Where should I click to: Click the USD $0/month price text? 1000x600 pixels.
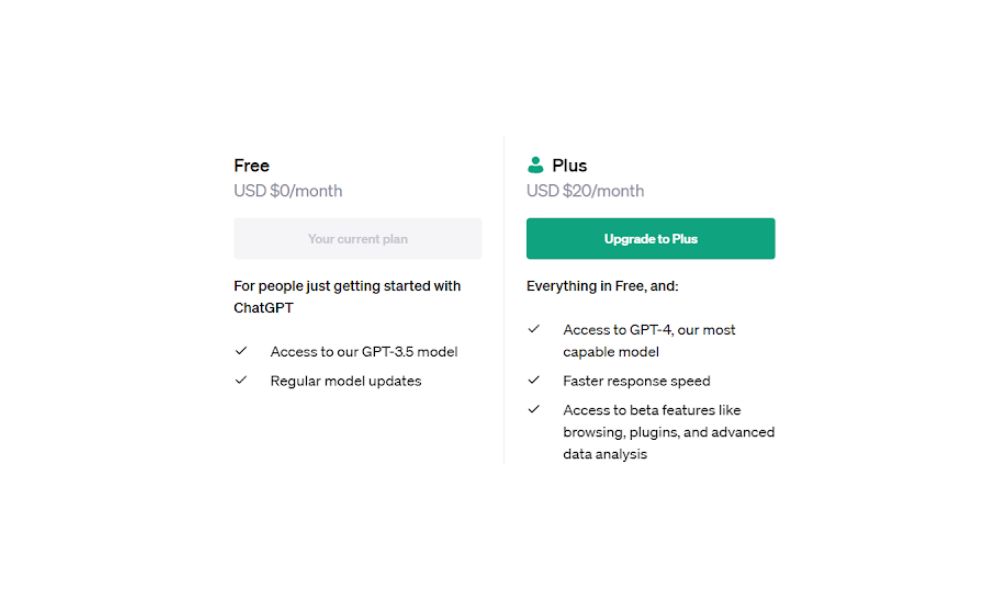tap(288, 191)
